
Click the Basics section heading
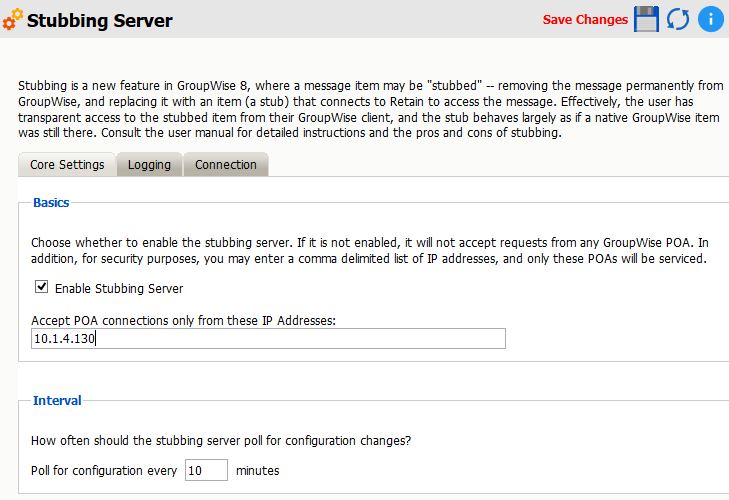tap(51, 203)
